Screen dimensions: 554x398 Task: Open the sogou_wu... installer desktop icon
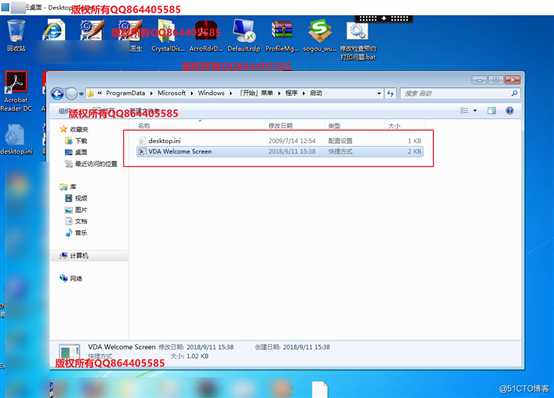[320, 35]
